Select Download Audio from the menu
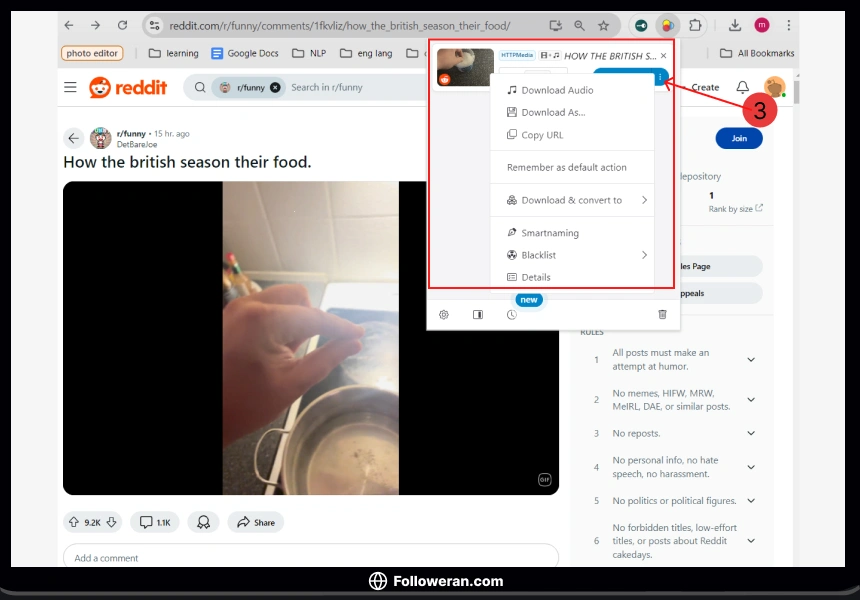Screen dimensions: 860x600 point(557,90)
